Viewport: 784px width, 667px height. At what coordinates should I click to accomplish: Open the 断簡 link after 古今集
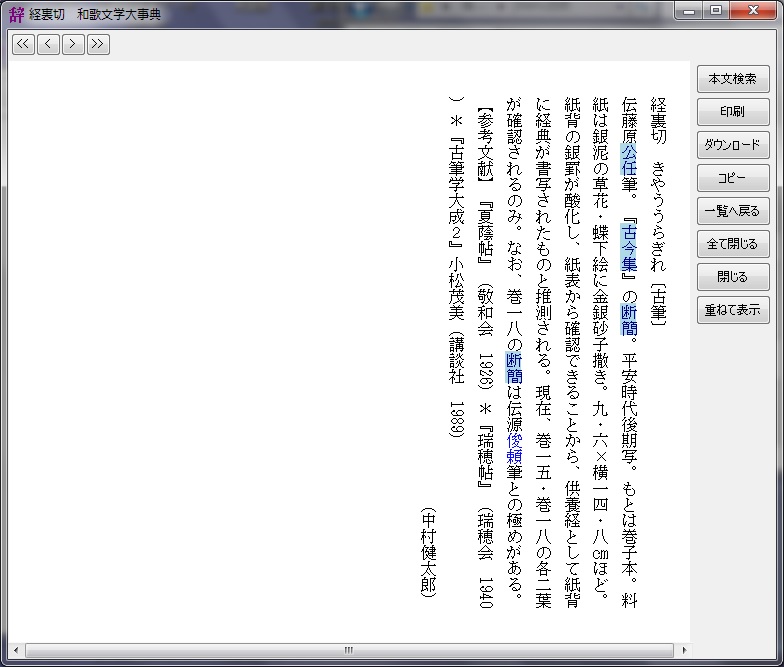(630, 320)
